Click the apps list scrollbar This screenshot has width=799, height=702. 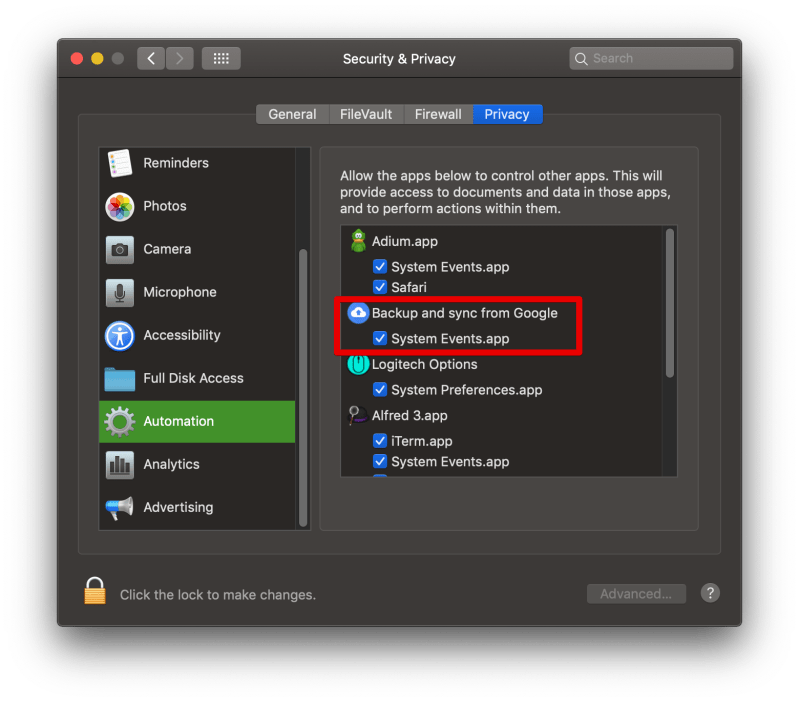670,303
